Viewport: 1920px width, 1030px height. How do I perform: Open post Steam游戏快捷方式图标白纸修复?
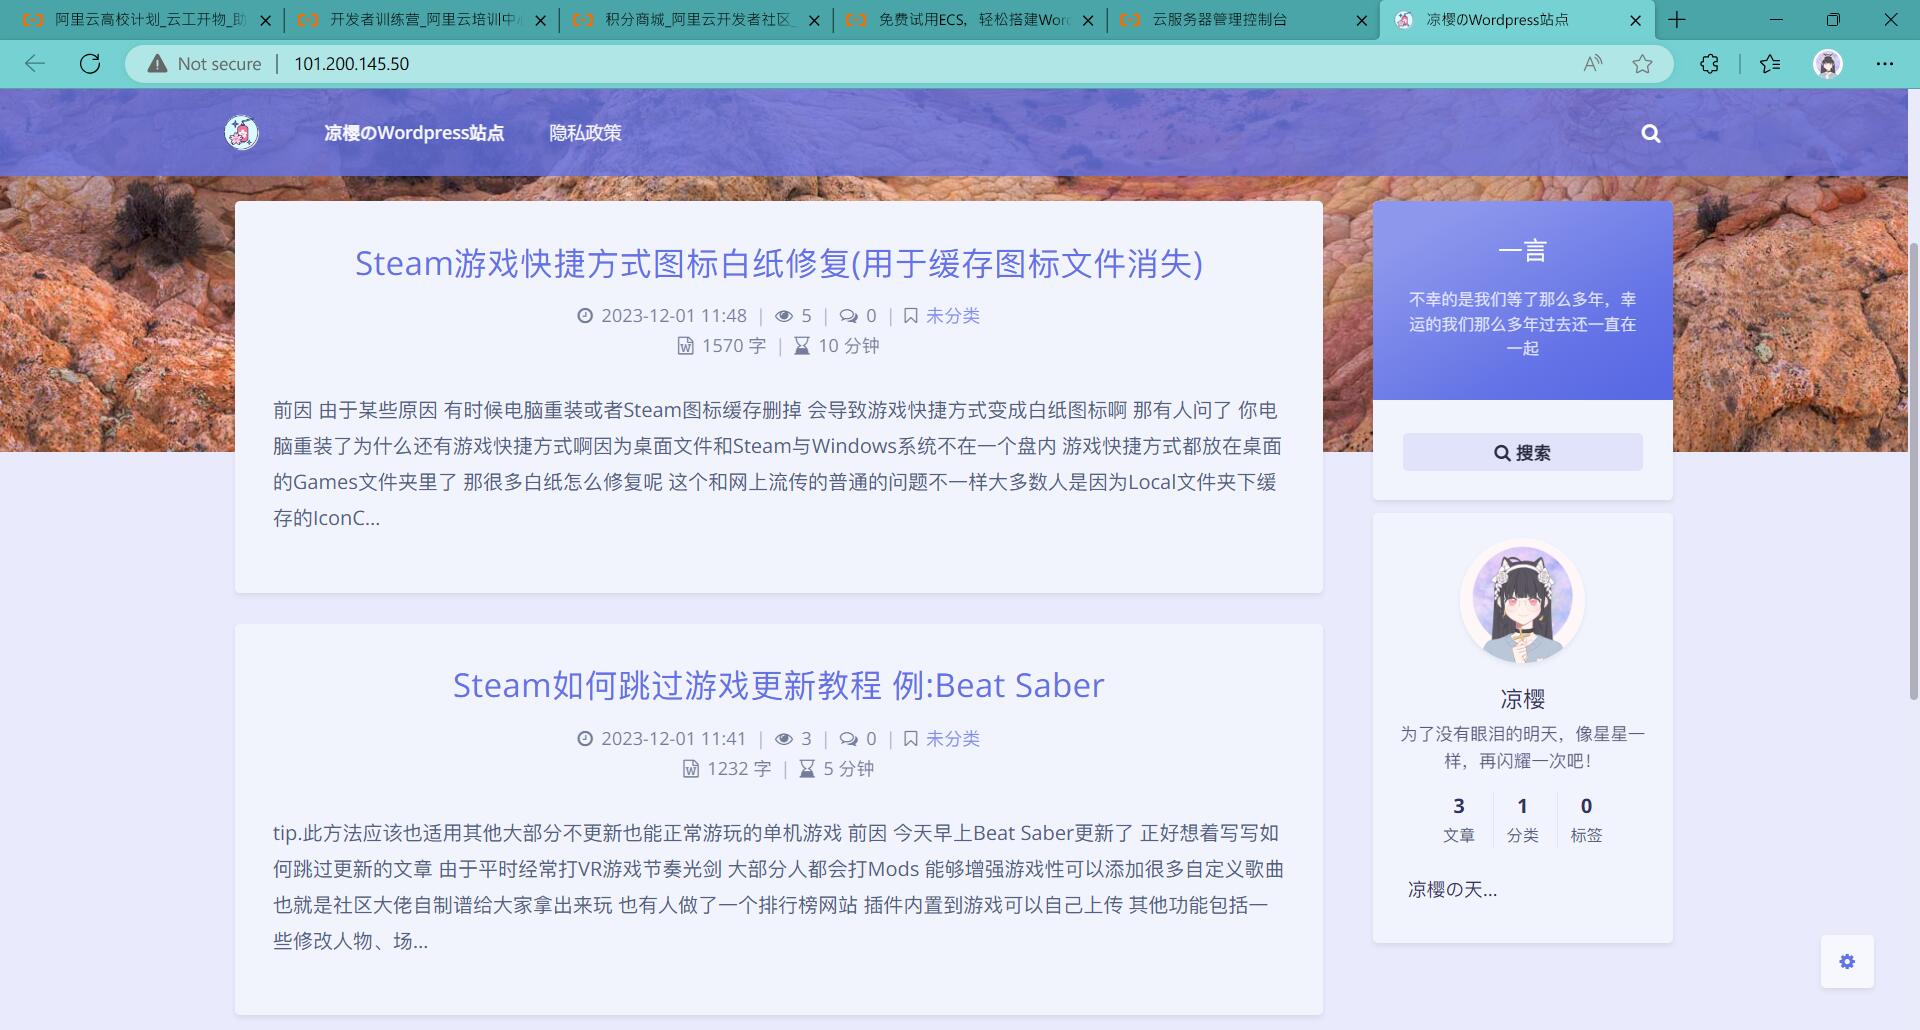point(779,263)
